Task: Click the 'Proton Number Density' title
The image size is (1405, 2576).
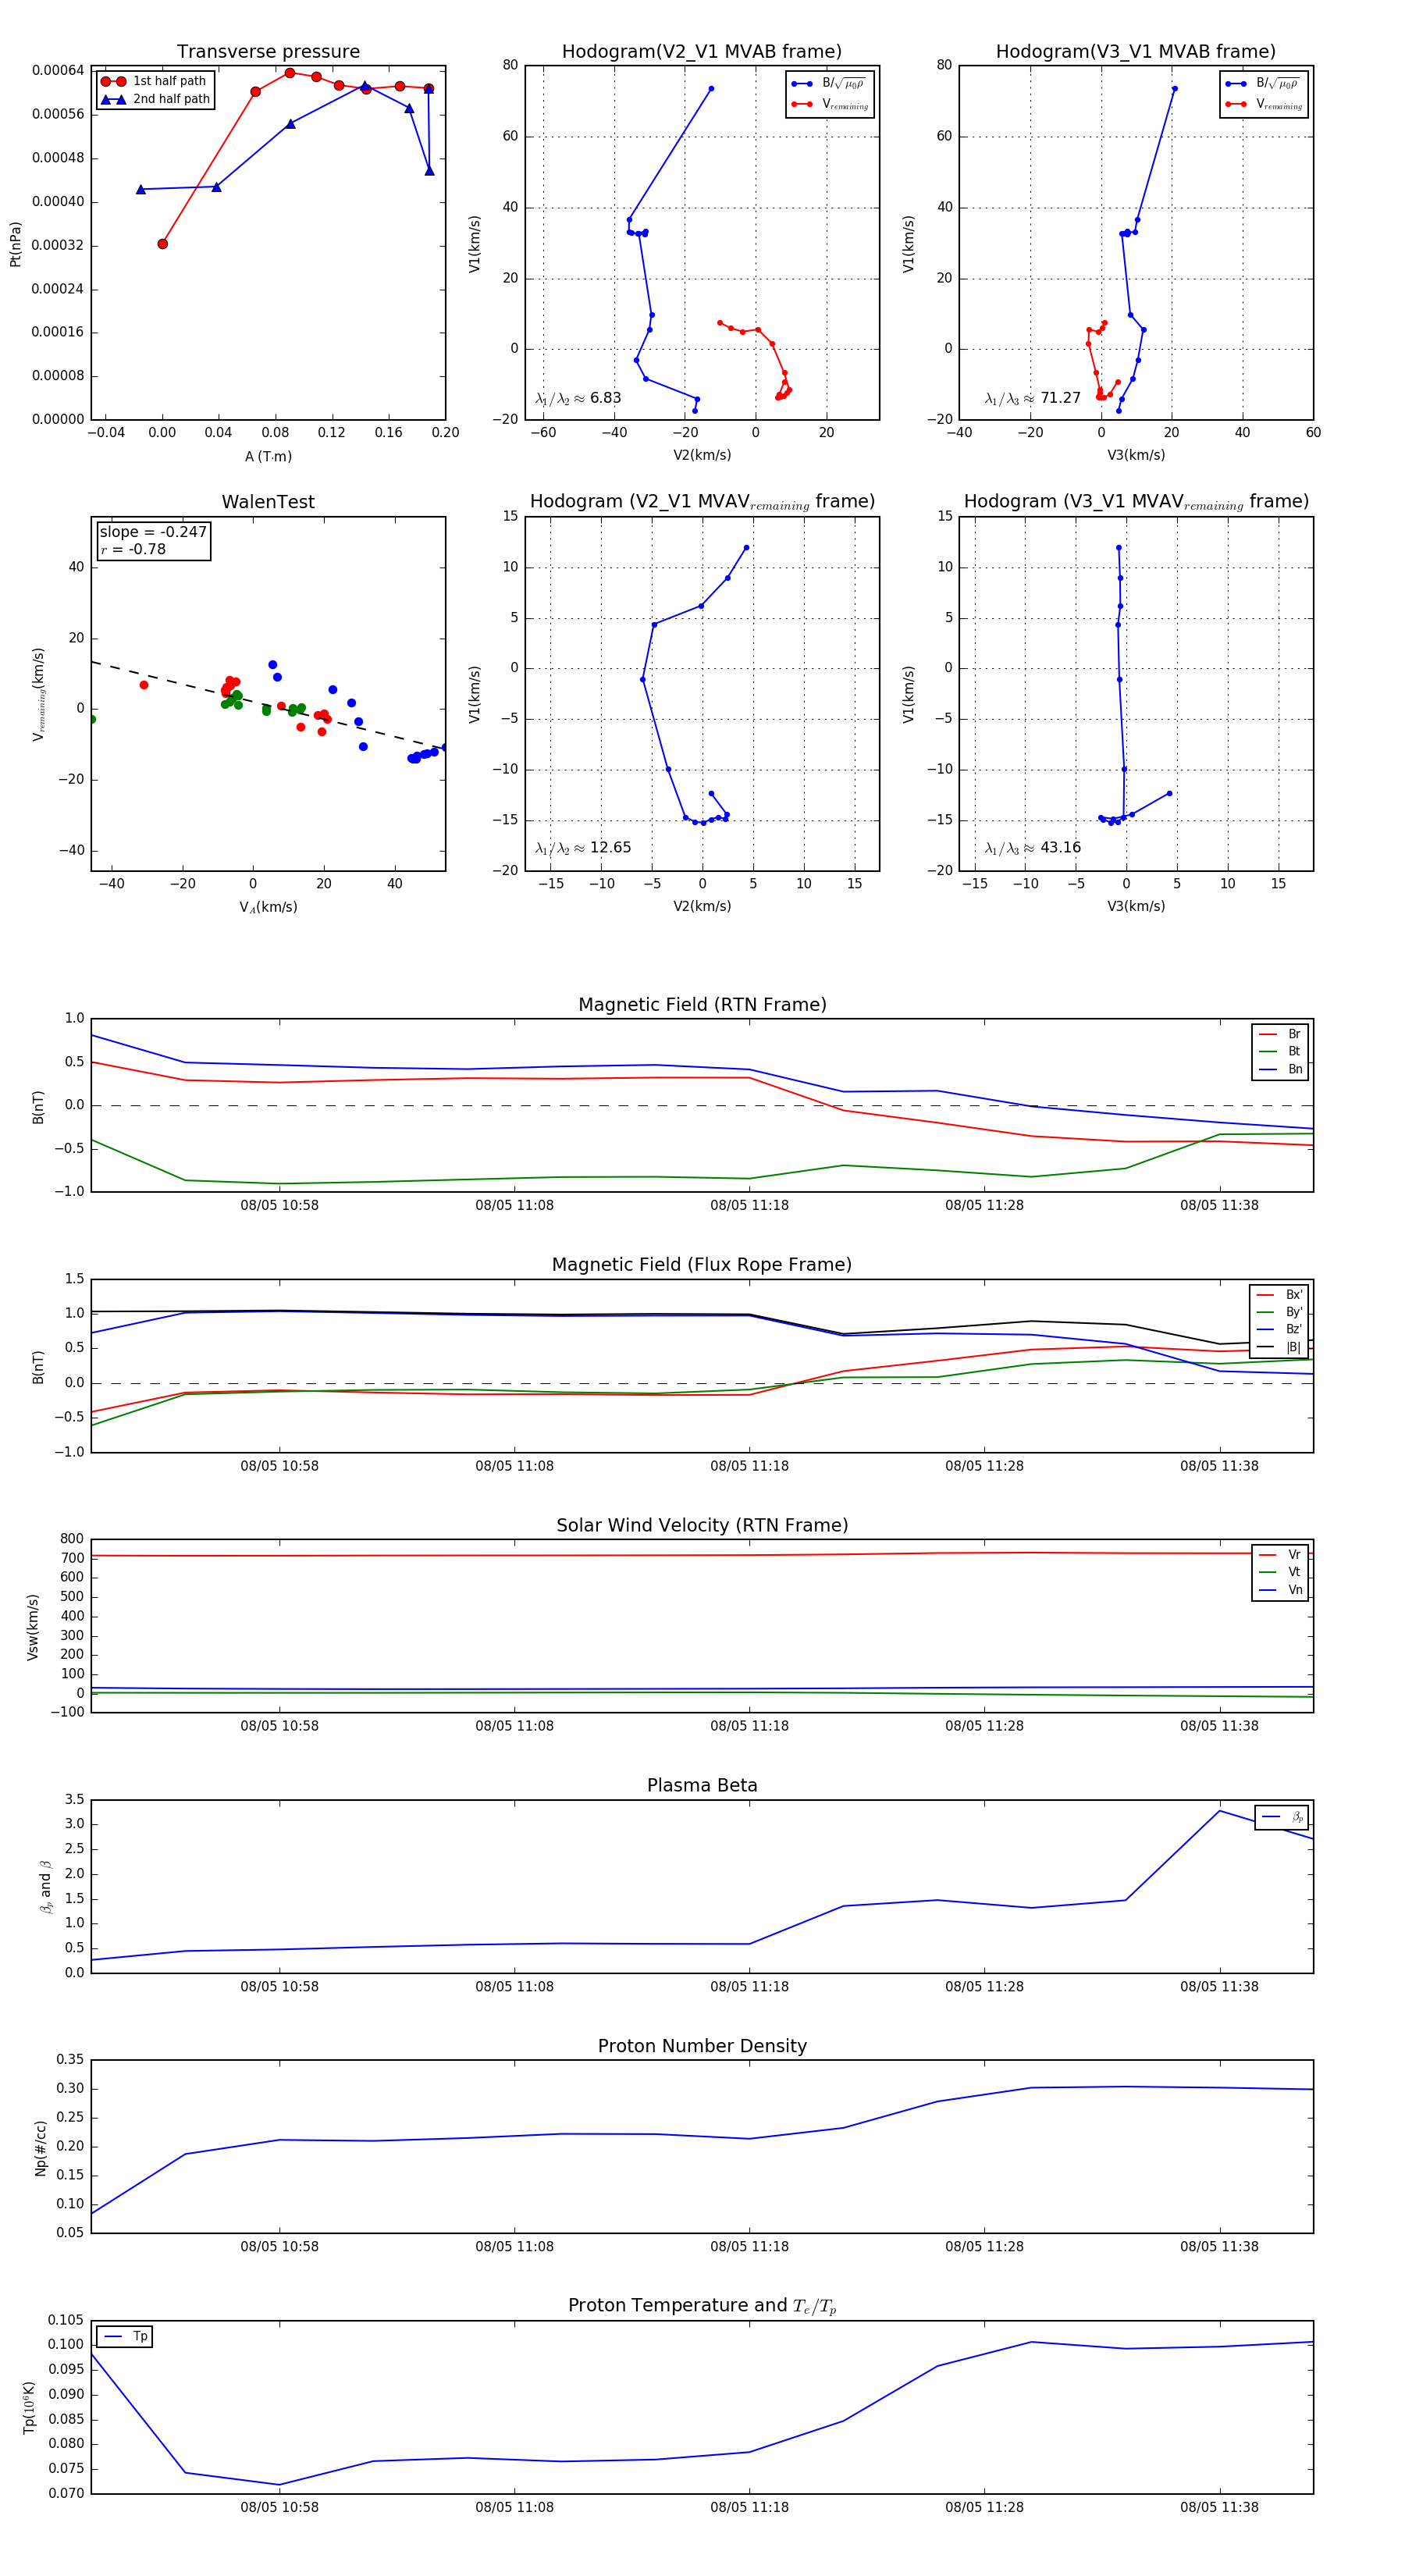Action: [702, 2046]
